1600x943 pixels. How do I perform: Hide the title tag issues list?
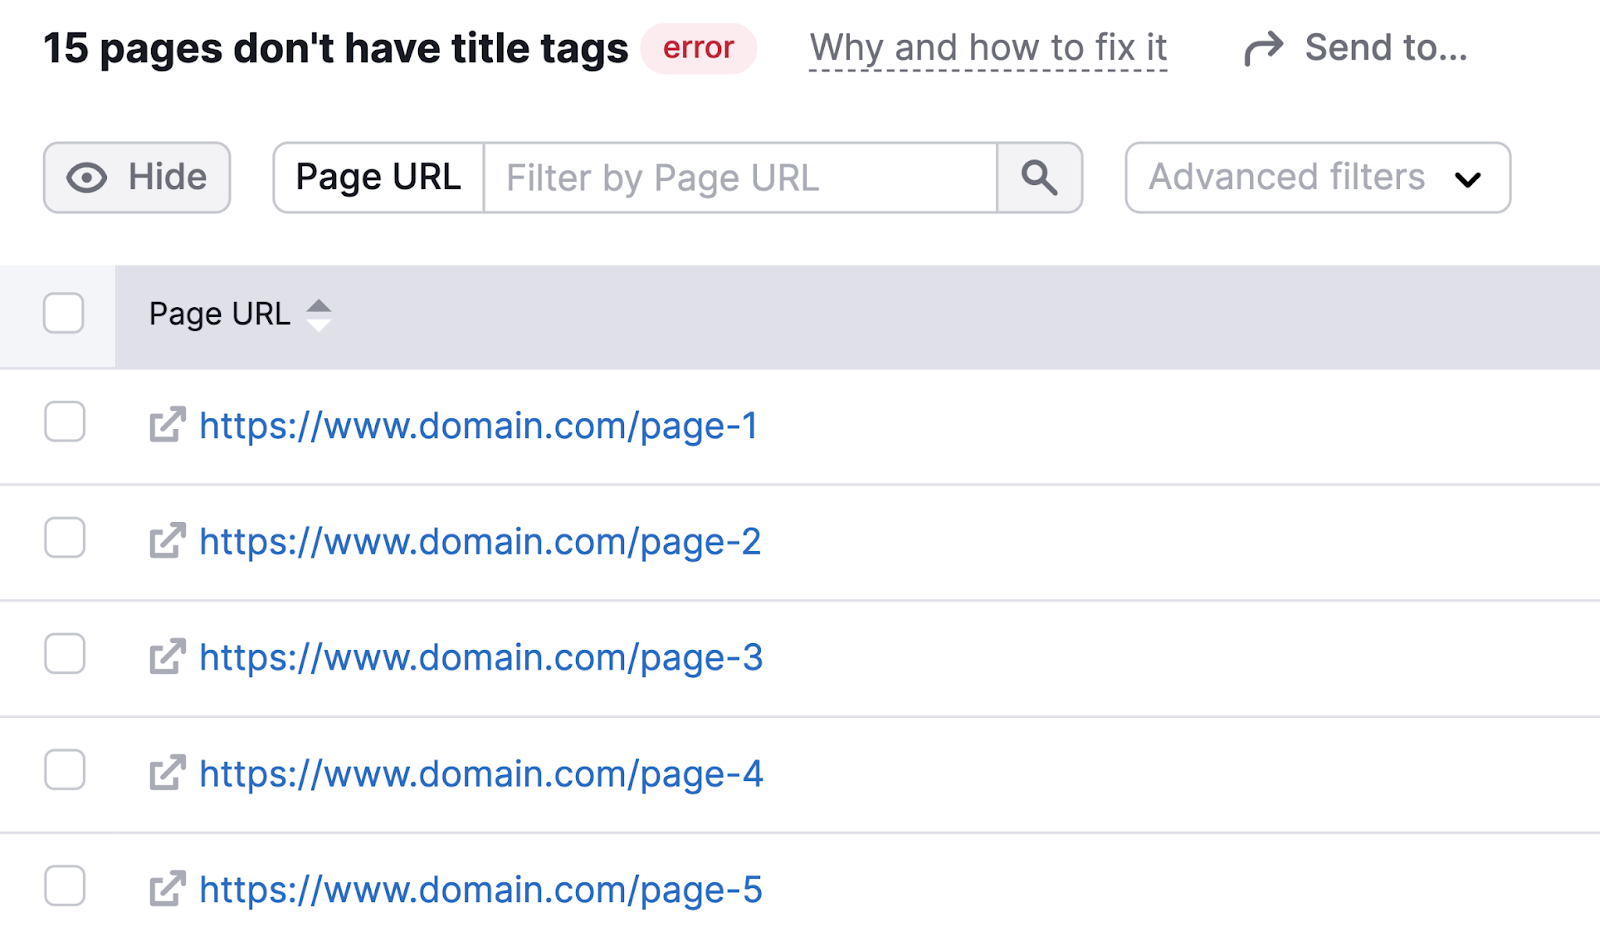coord(136,178)
